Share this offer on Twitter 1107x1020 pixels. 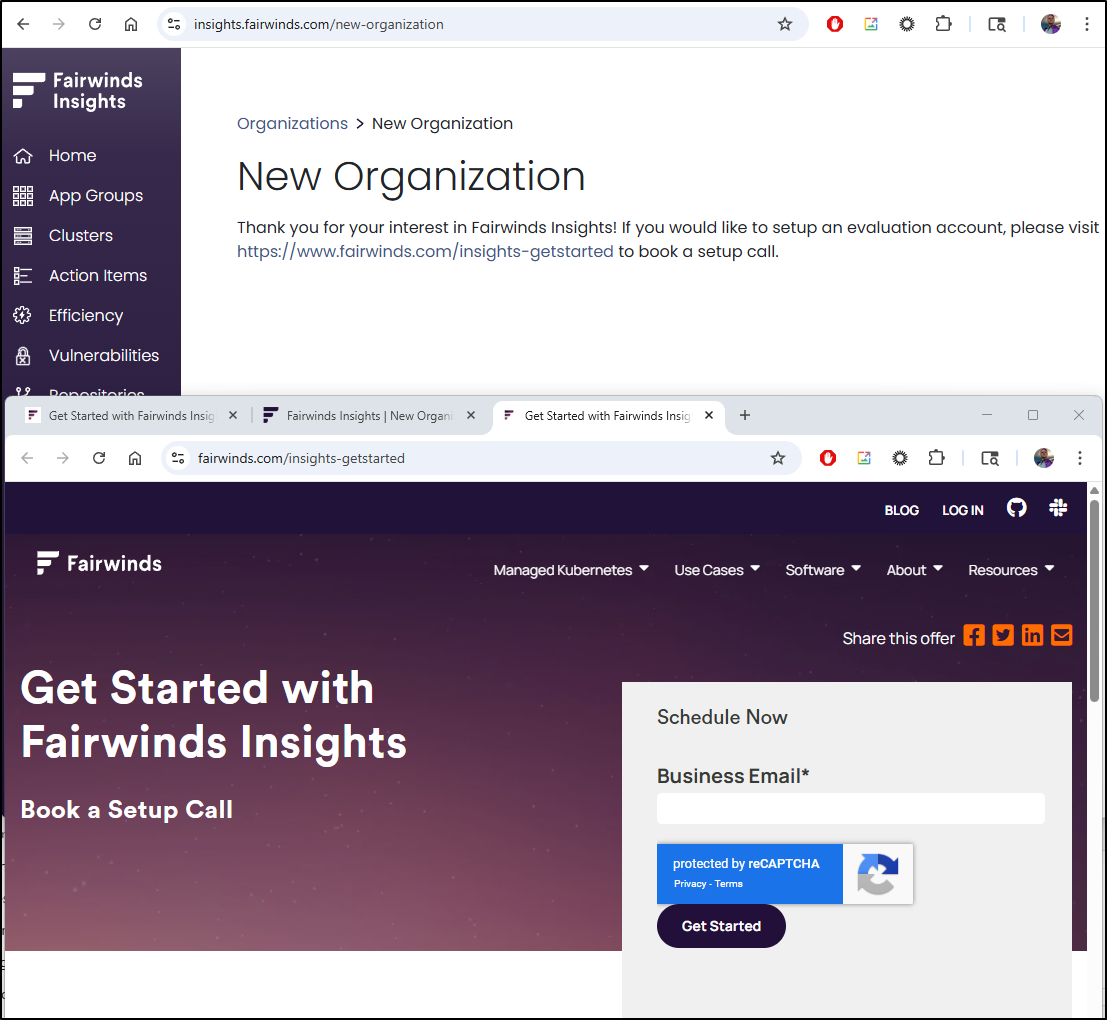[1003, 635]
